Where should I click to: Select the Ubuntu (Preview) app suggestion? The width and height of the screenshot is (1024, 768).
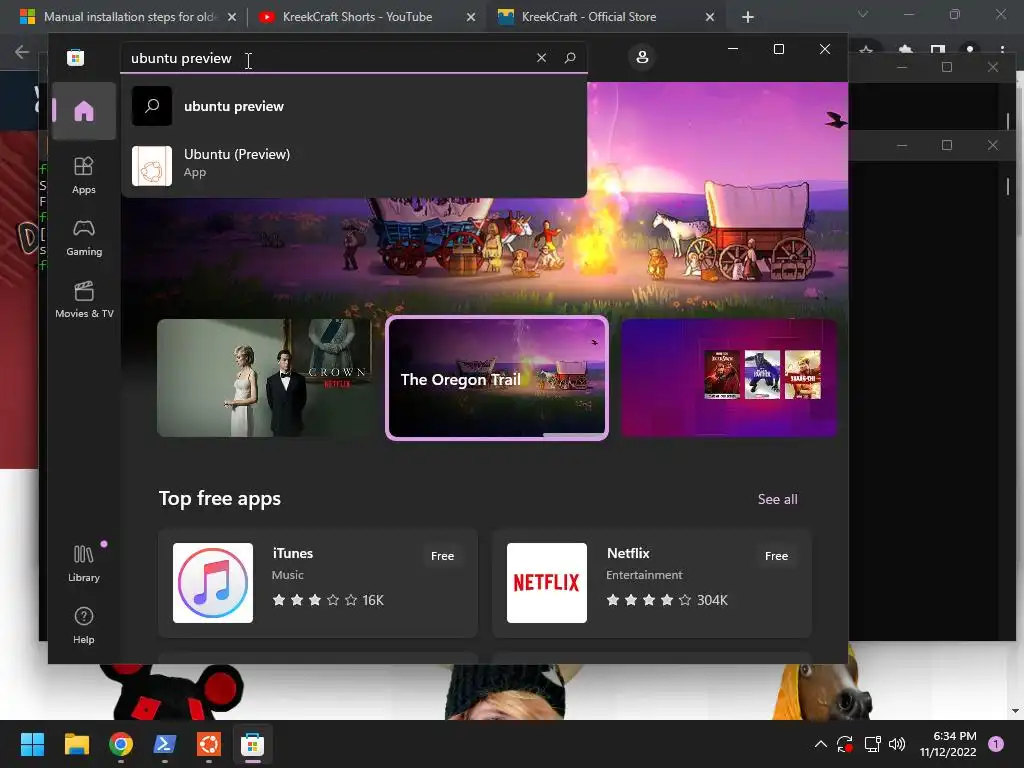(354, 165)
